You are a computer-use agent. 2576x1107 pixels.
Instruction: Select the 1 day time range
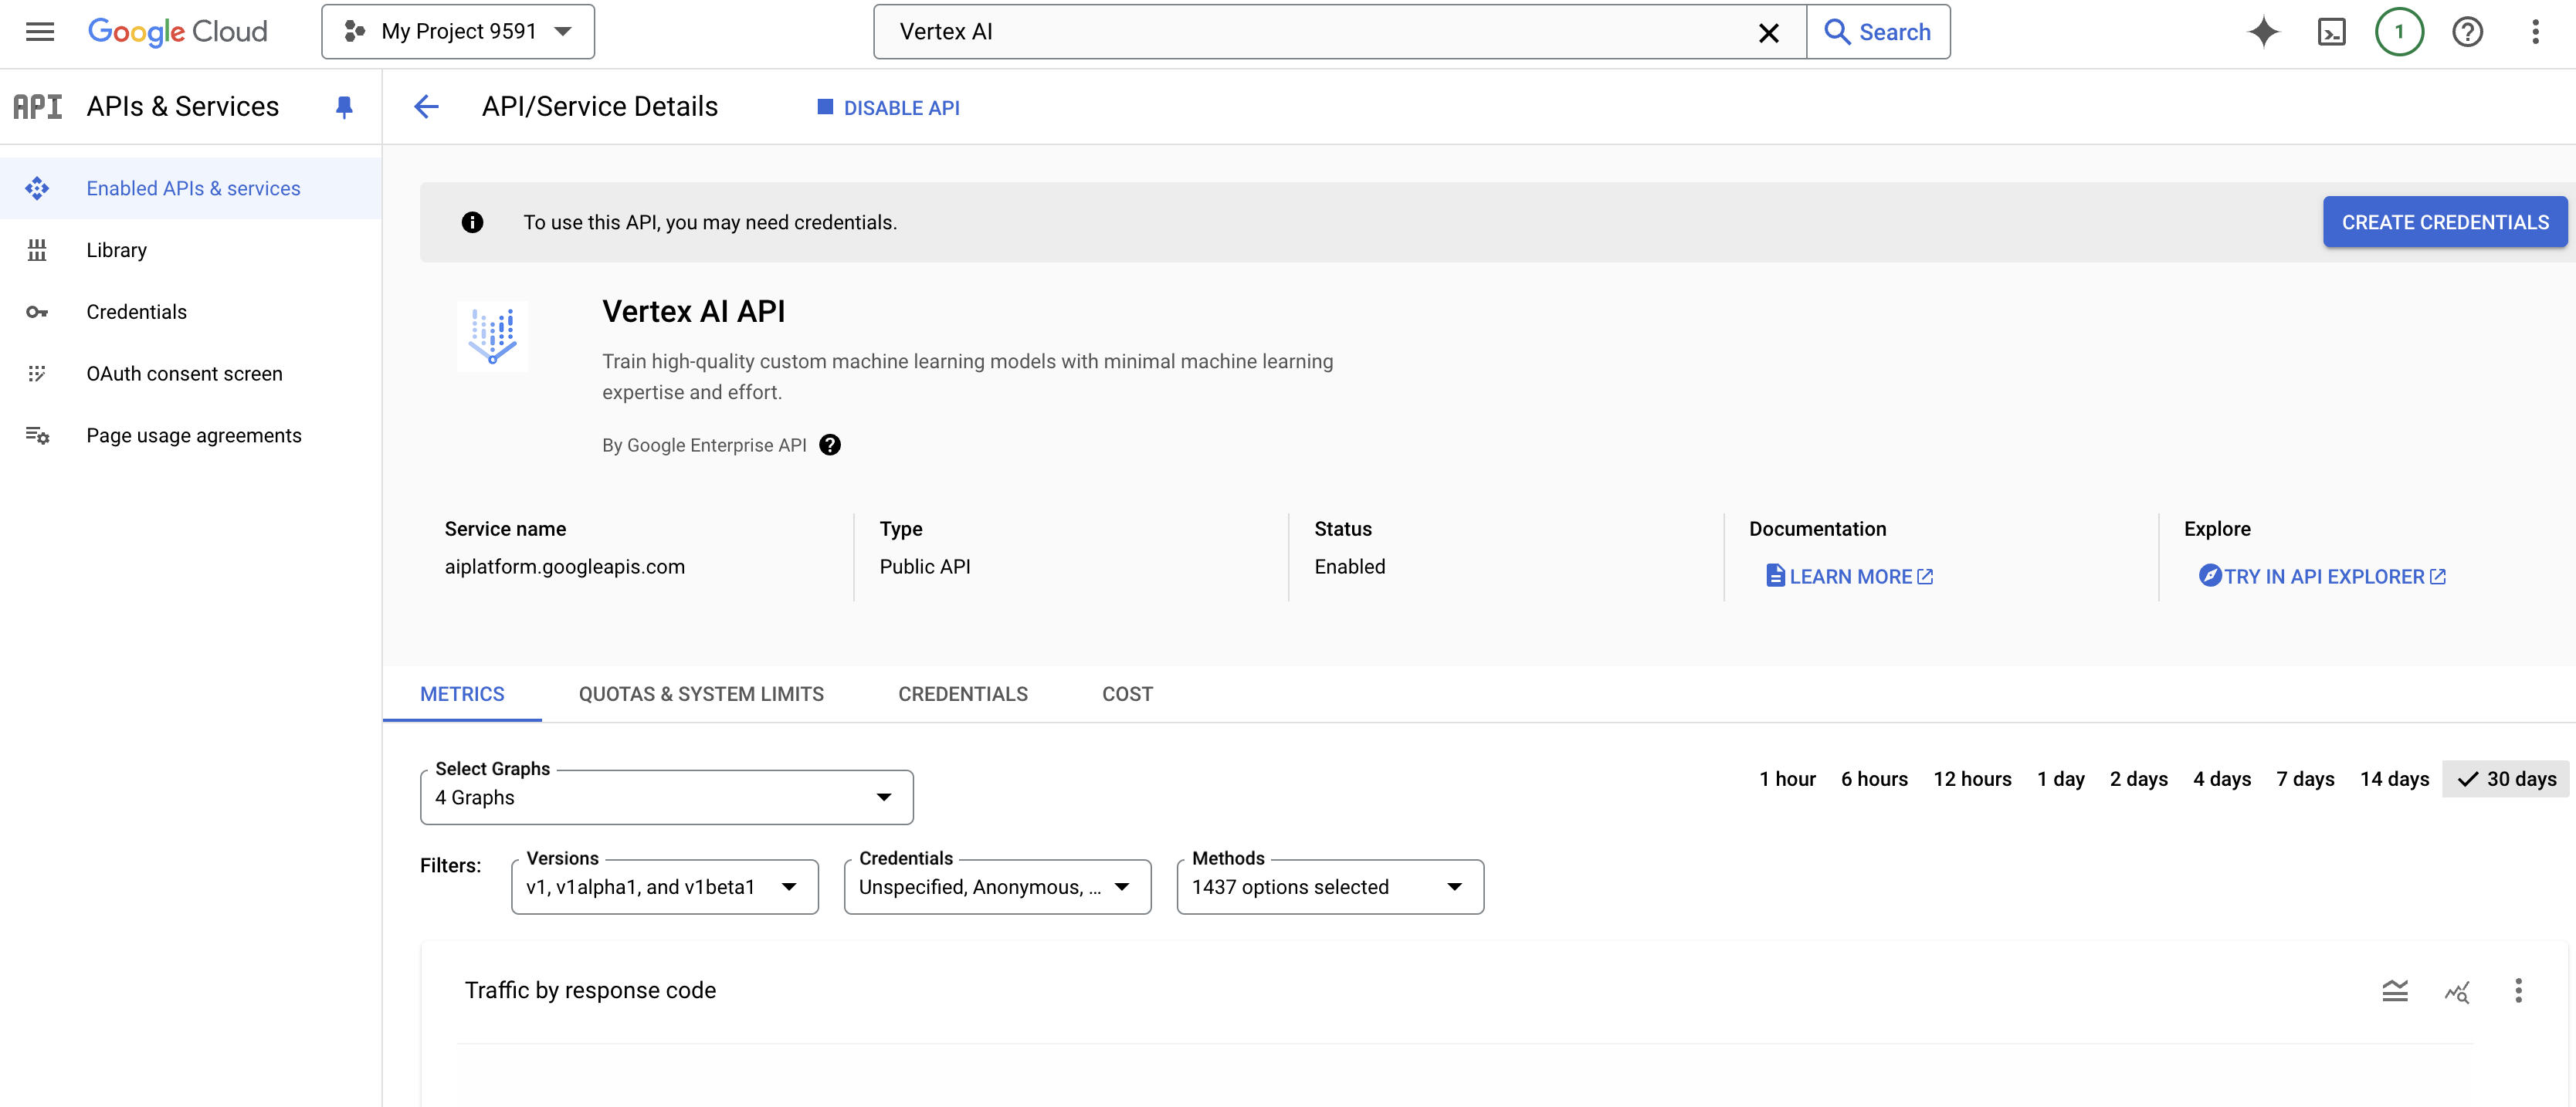click(2060, 779)
